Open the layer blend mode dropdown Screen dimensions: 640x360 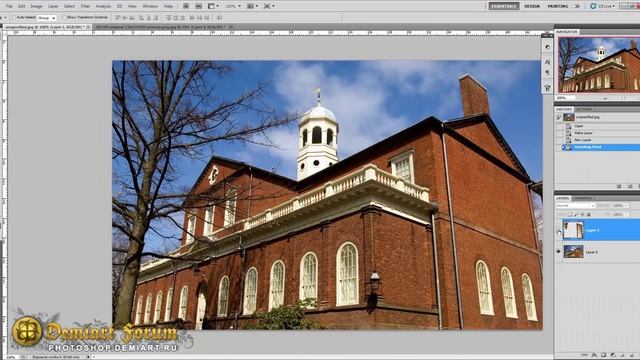(576, 206)
